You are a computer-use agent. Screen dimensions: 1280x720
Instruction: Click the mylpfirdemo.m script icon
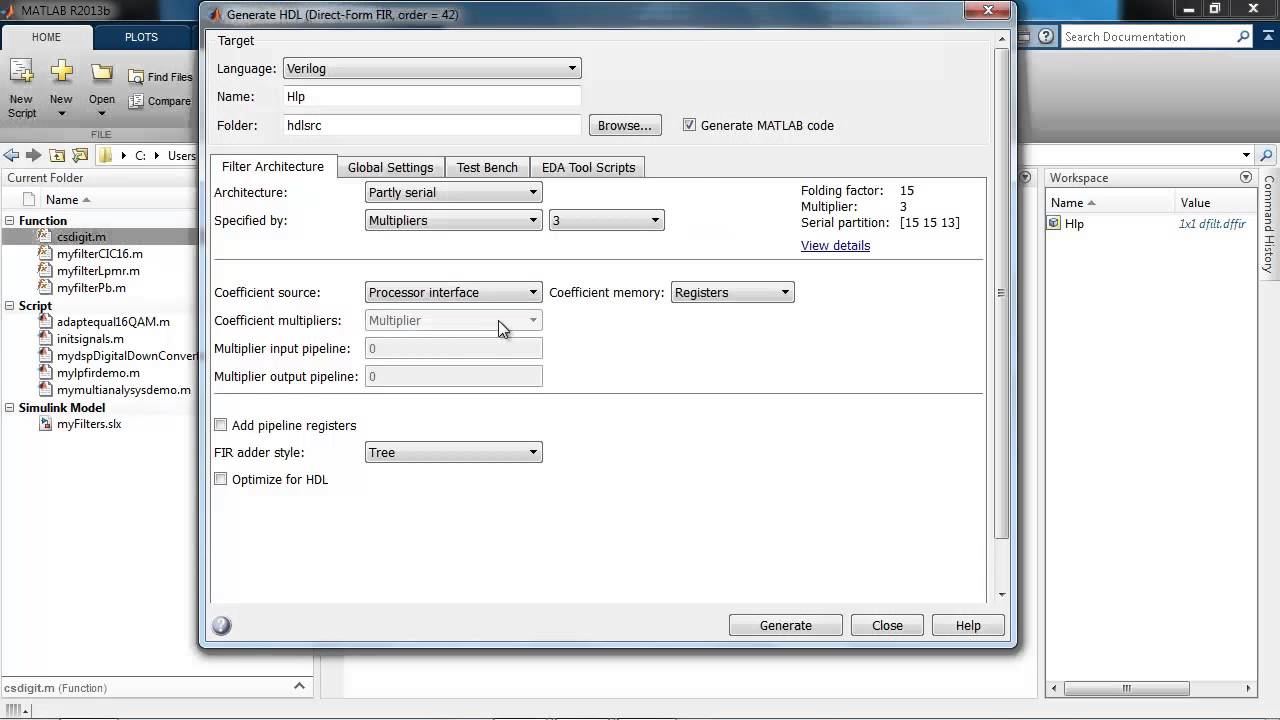(45, 373)
